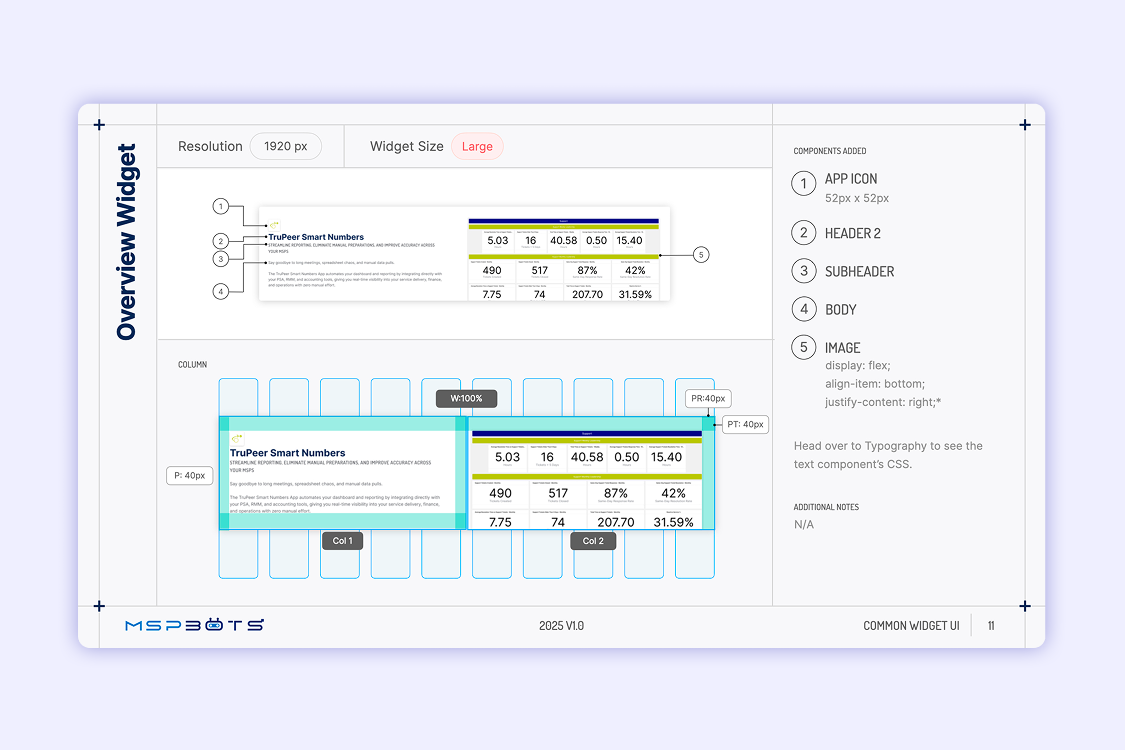Click the red Large widget size pill
The height and width of the screenshot is (750, 1125).
(477, 146)
